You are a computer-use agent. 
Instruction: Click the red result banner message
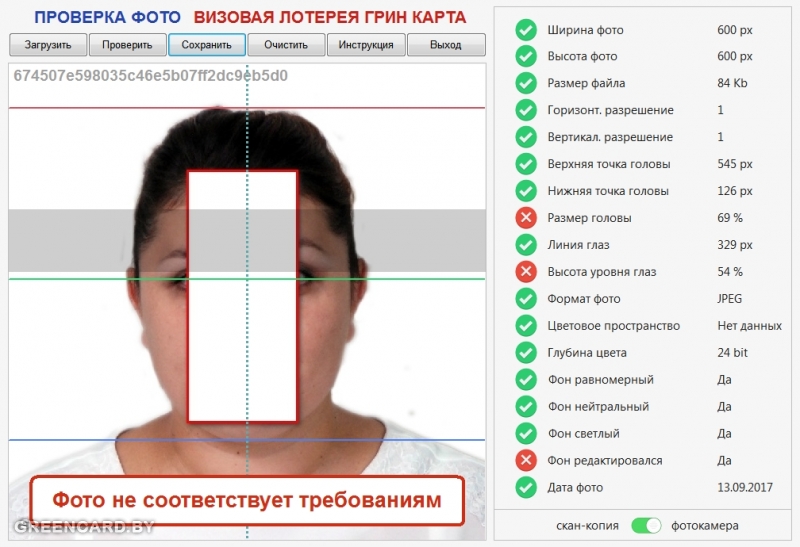[x=246, y=500]
